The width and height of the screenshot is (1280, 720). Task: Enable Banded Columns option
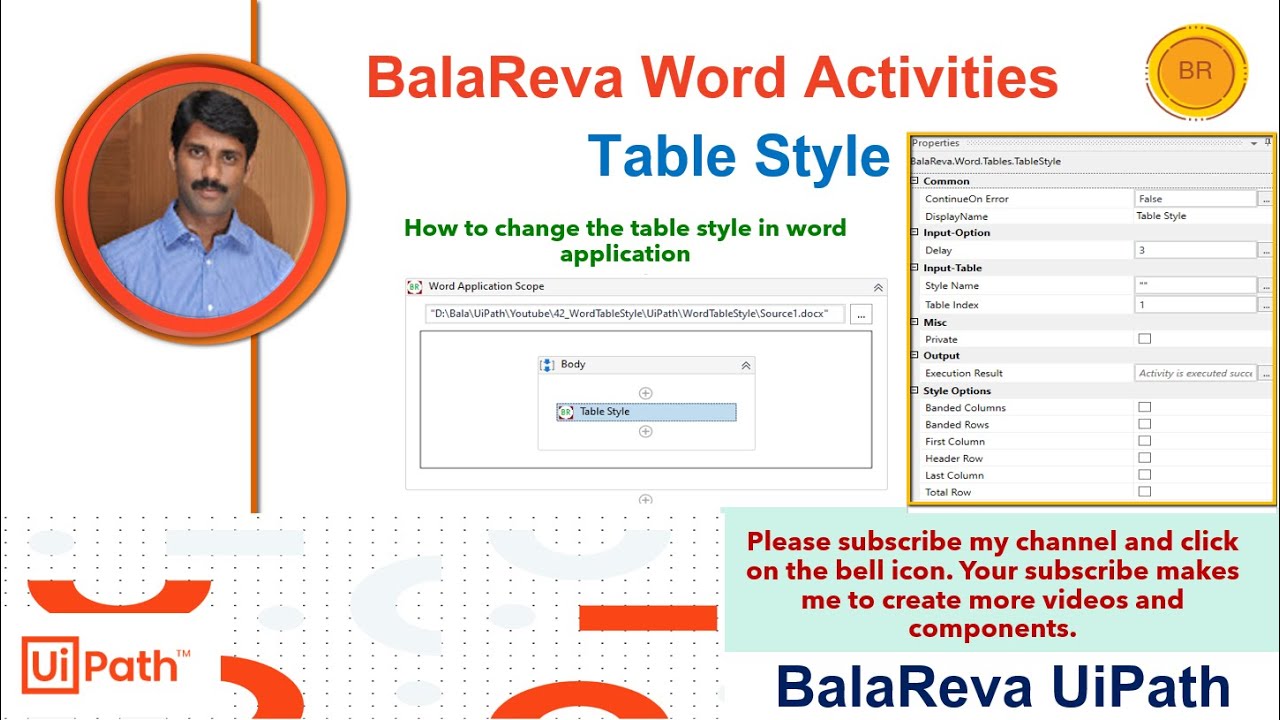(x=1145, y=407)
